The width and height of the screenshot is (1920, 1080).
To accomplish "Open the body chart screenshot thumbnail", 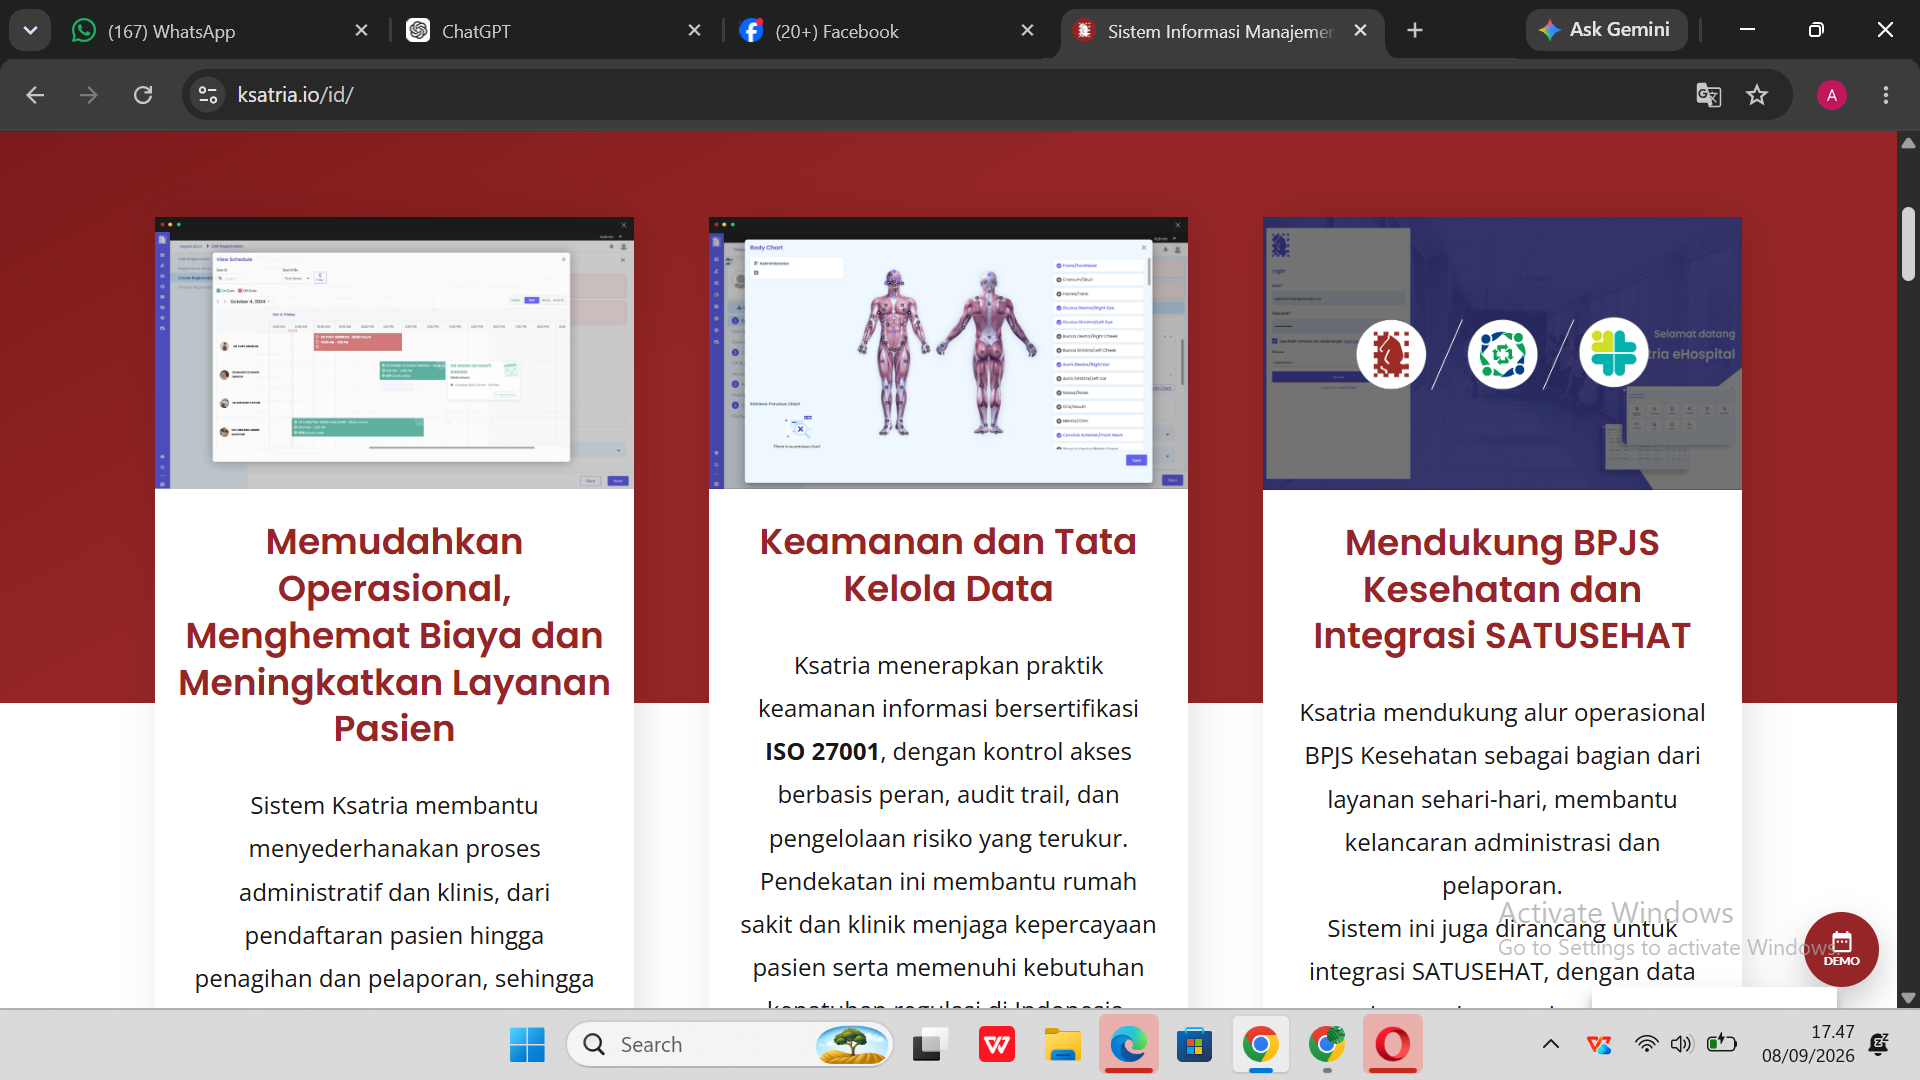I will pyautogui.click(x=948, y=353).
